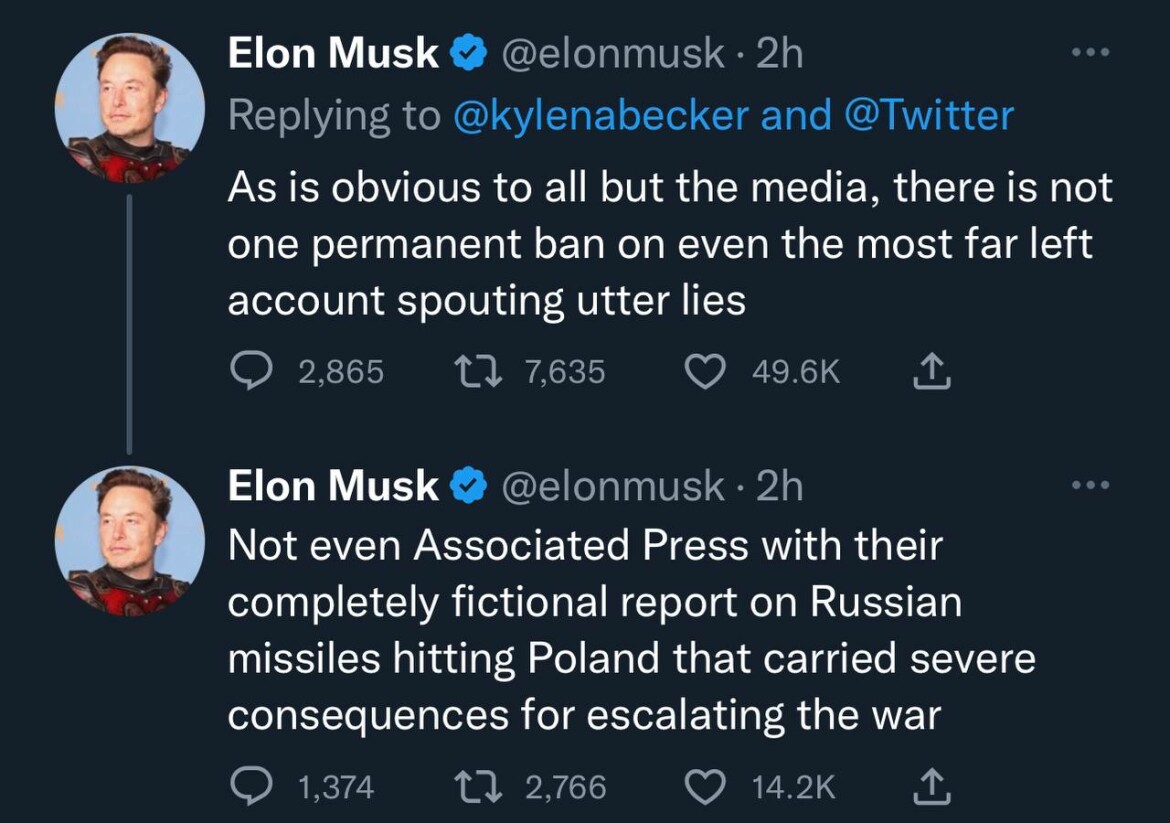This screenshot has width=1170, height=823.
Task: Open more options menu on second tweet
Action: tap(1090, 486)
